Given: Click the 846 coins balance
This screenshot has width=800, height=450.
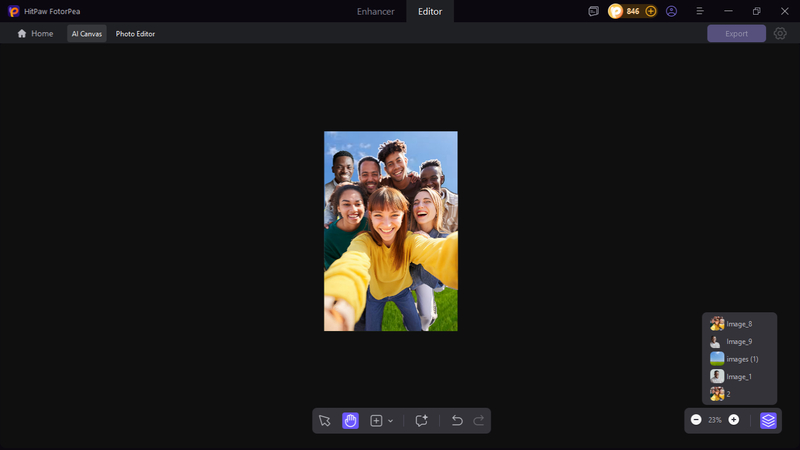Looking at the screenshot, I should click(633, 11).
